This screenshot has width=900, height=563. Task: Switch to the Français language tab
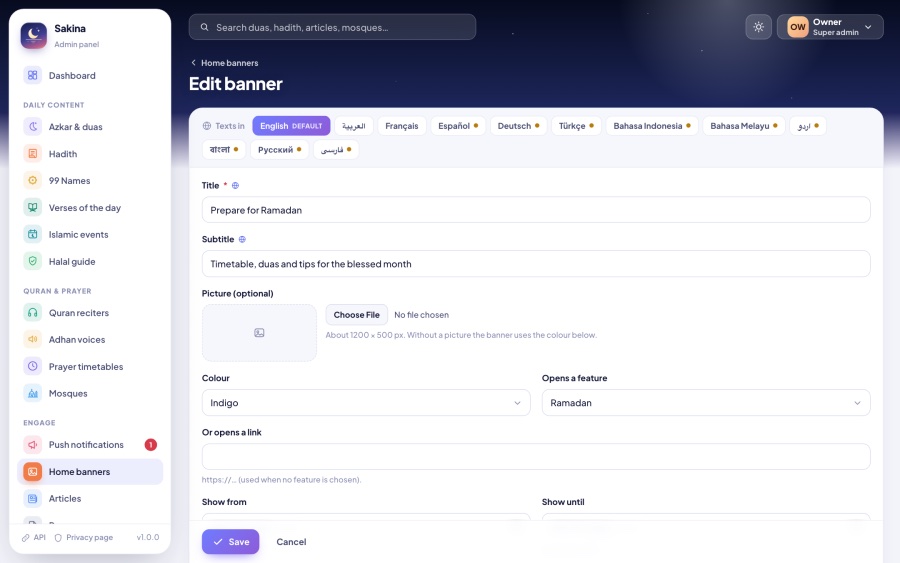coord(402,126)
